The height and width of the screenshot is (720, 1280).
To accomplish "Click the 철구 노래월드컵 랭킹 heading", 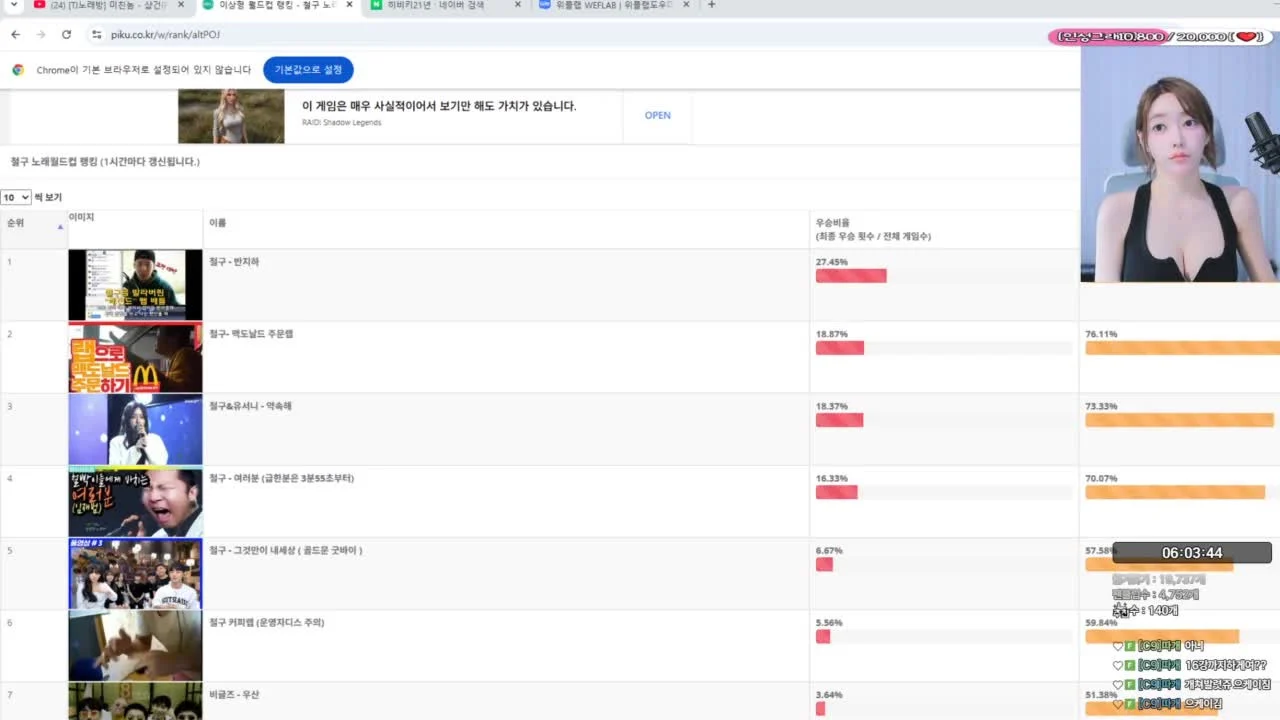I will point(105,161).
